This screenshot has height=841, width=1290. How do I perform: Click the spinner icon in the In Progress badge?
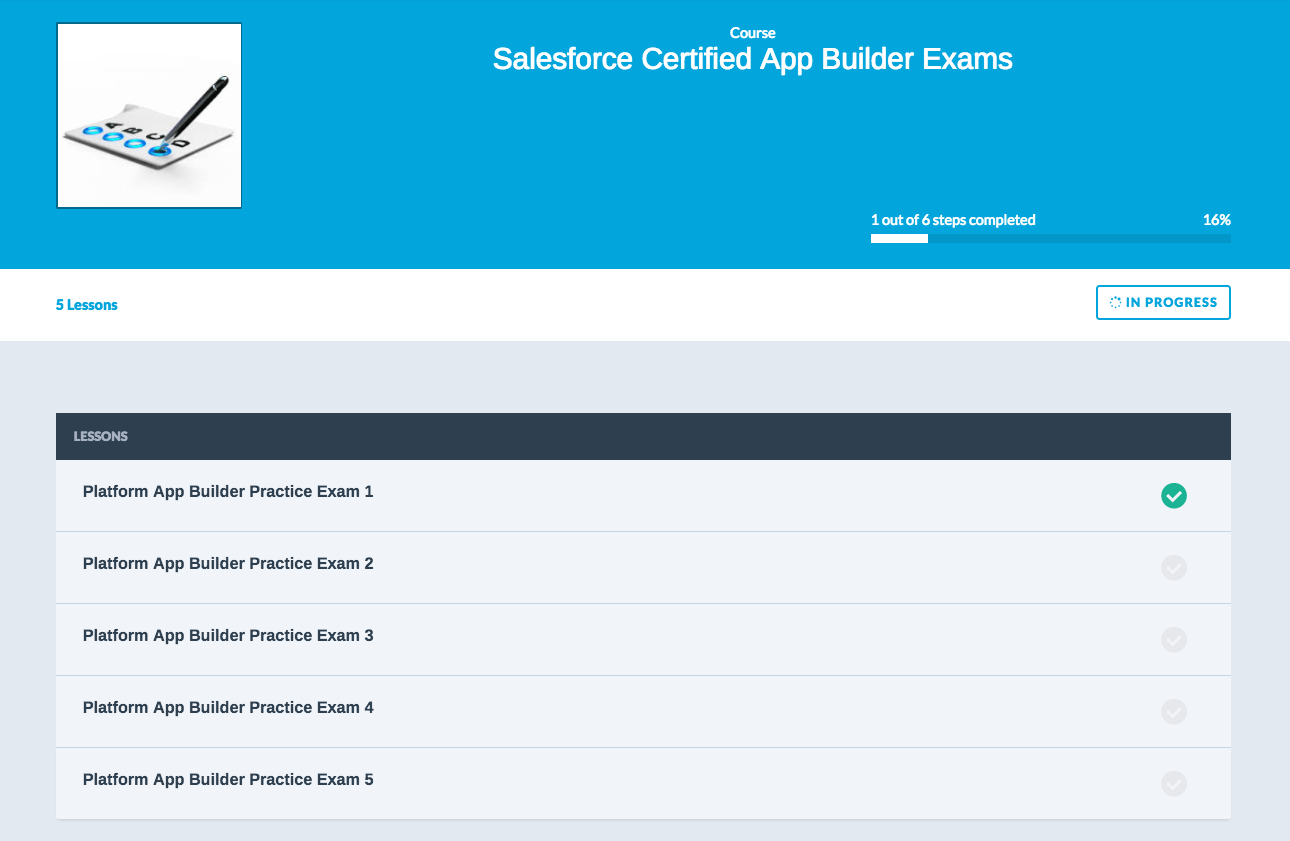pyautogui.click(x=1115, y=303)
